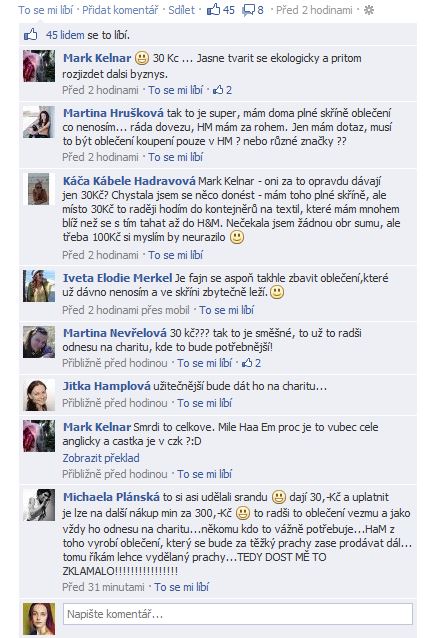The height and width of the screenshot is (638, 435).
Task: Click the 'Napište komentář…' input field
Action: coord(238,614)
